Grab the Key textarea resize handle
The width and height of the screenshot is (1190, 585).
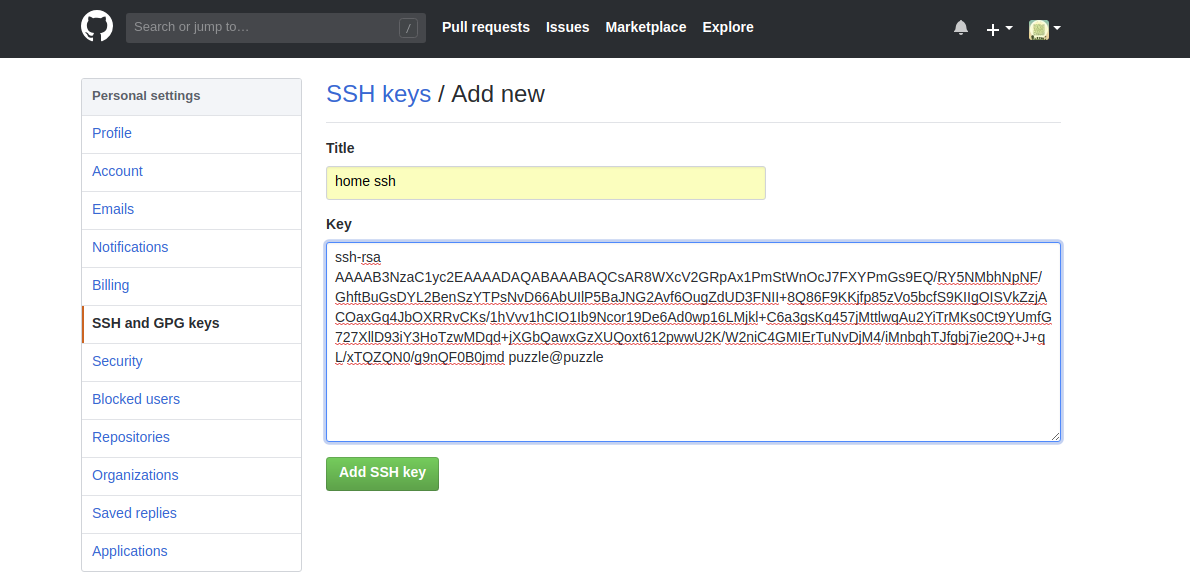tap(1054, 435)
